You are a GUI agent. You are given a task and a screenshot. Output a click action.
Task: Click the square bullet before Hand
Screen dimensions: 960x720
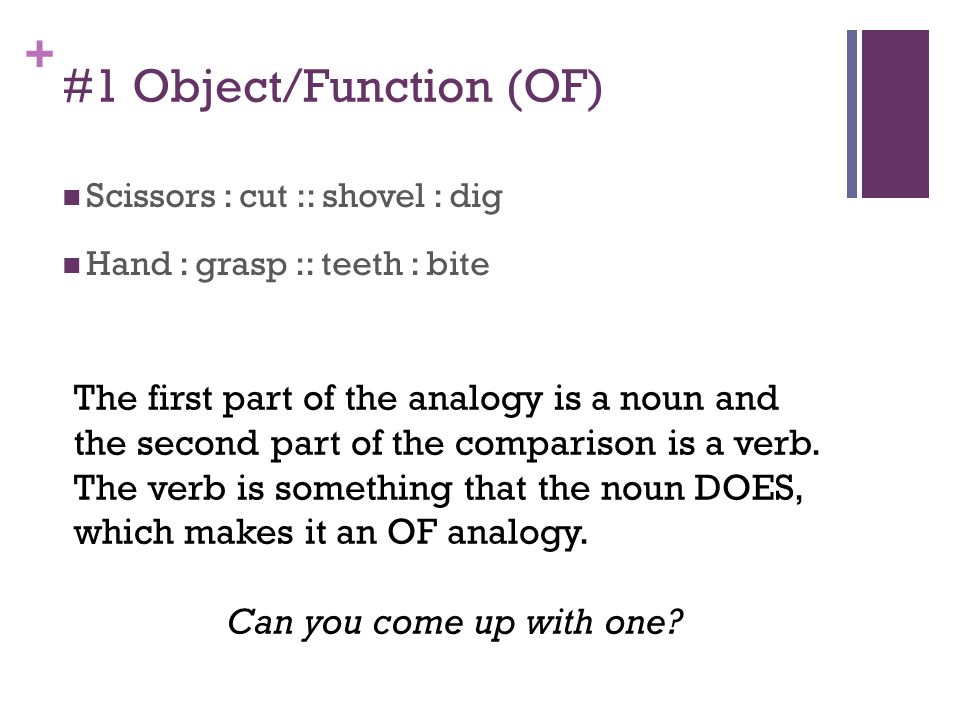click(x=72, y=265)
